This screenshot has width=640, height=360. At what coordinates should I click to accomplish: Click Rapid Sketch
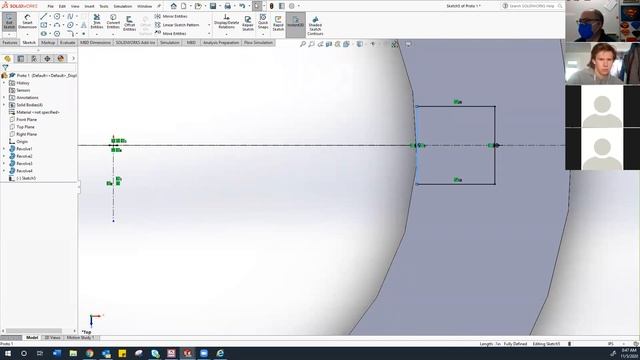[x=278, y=23]
